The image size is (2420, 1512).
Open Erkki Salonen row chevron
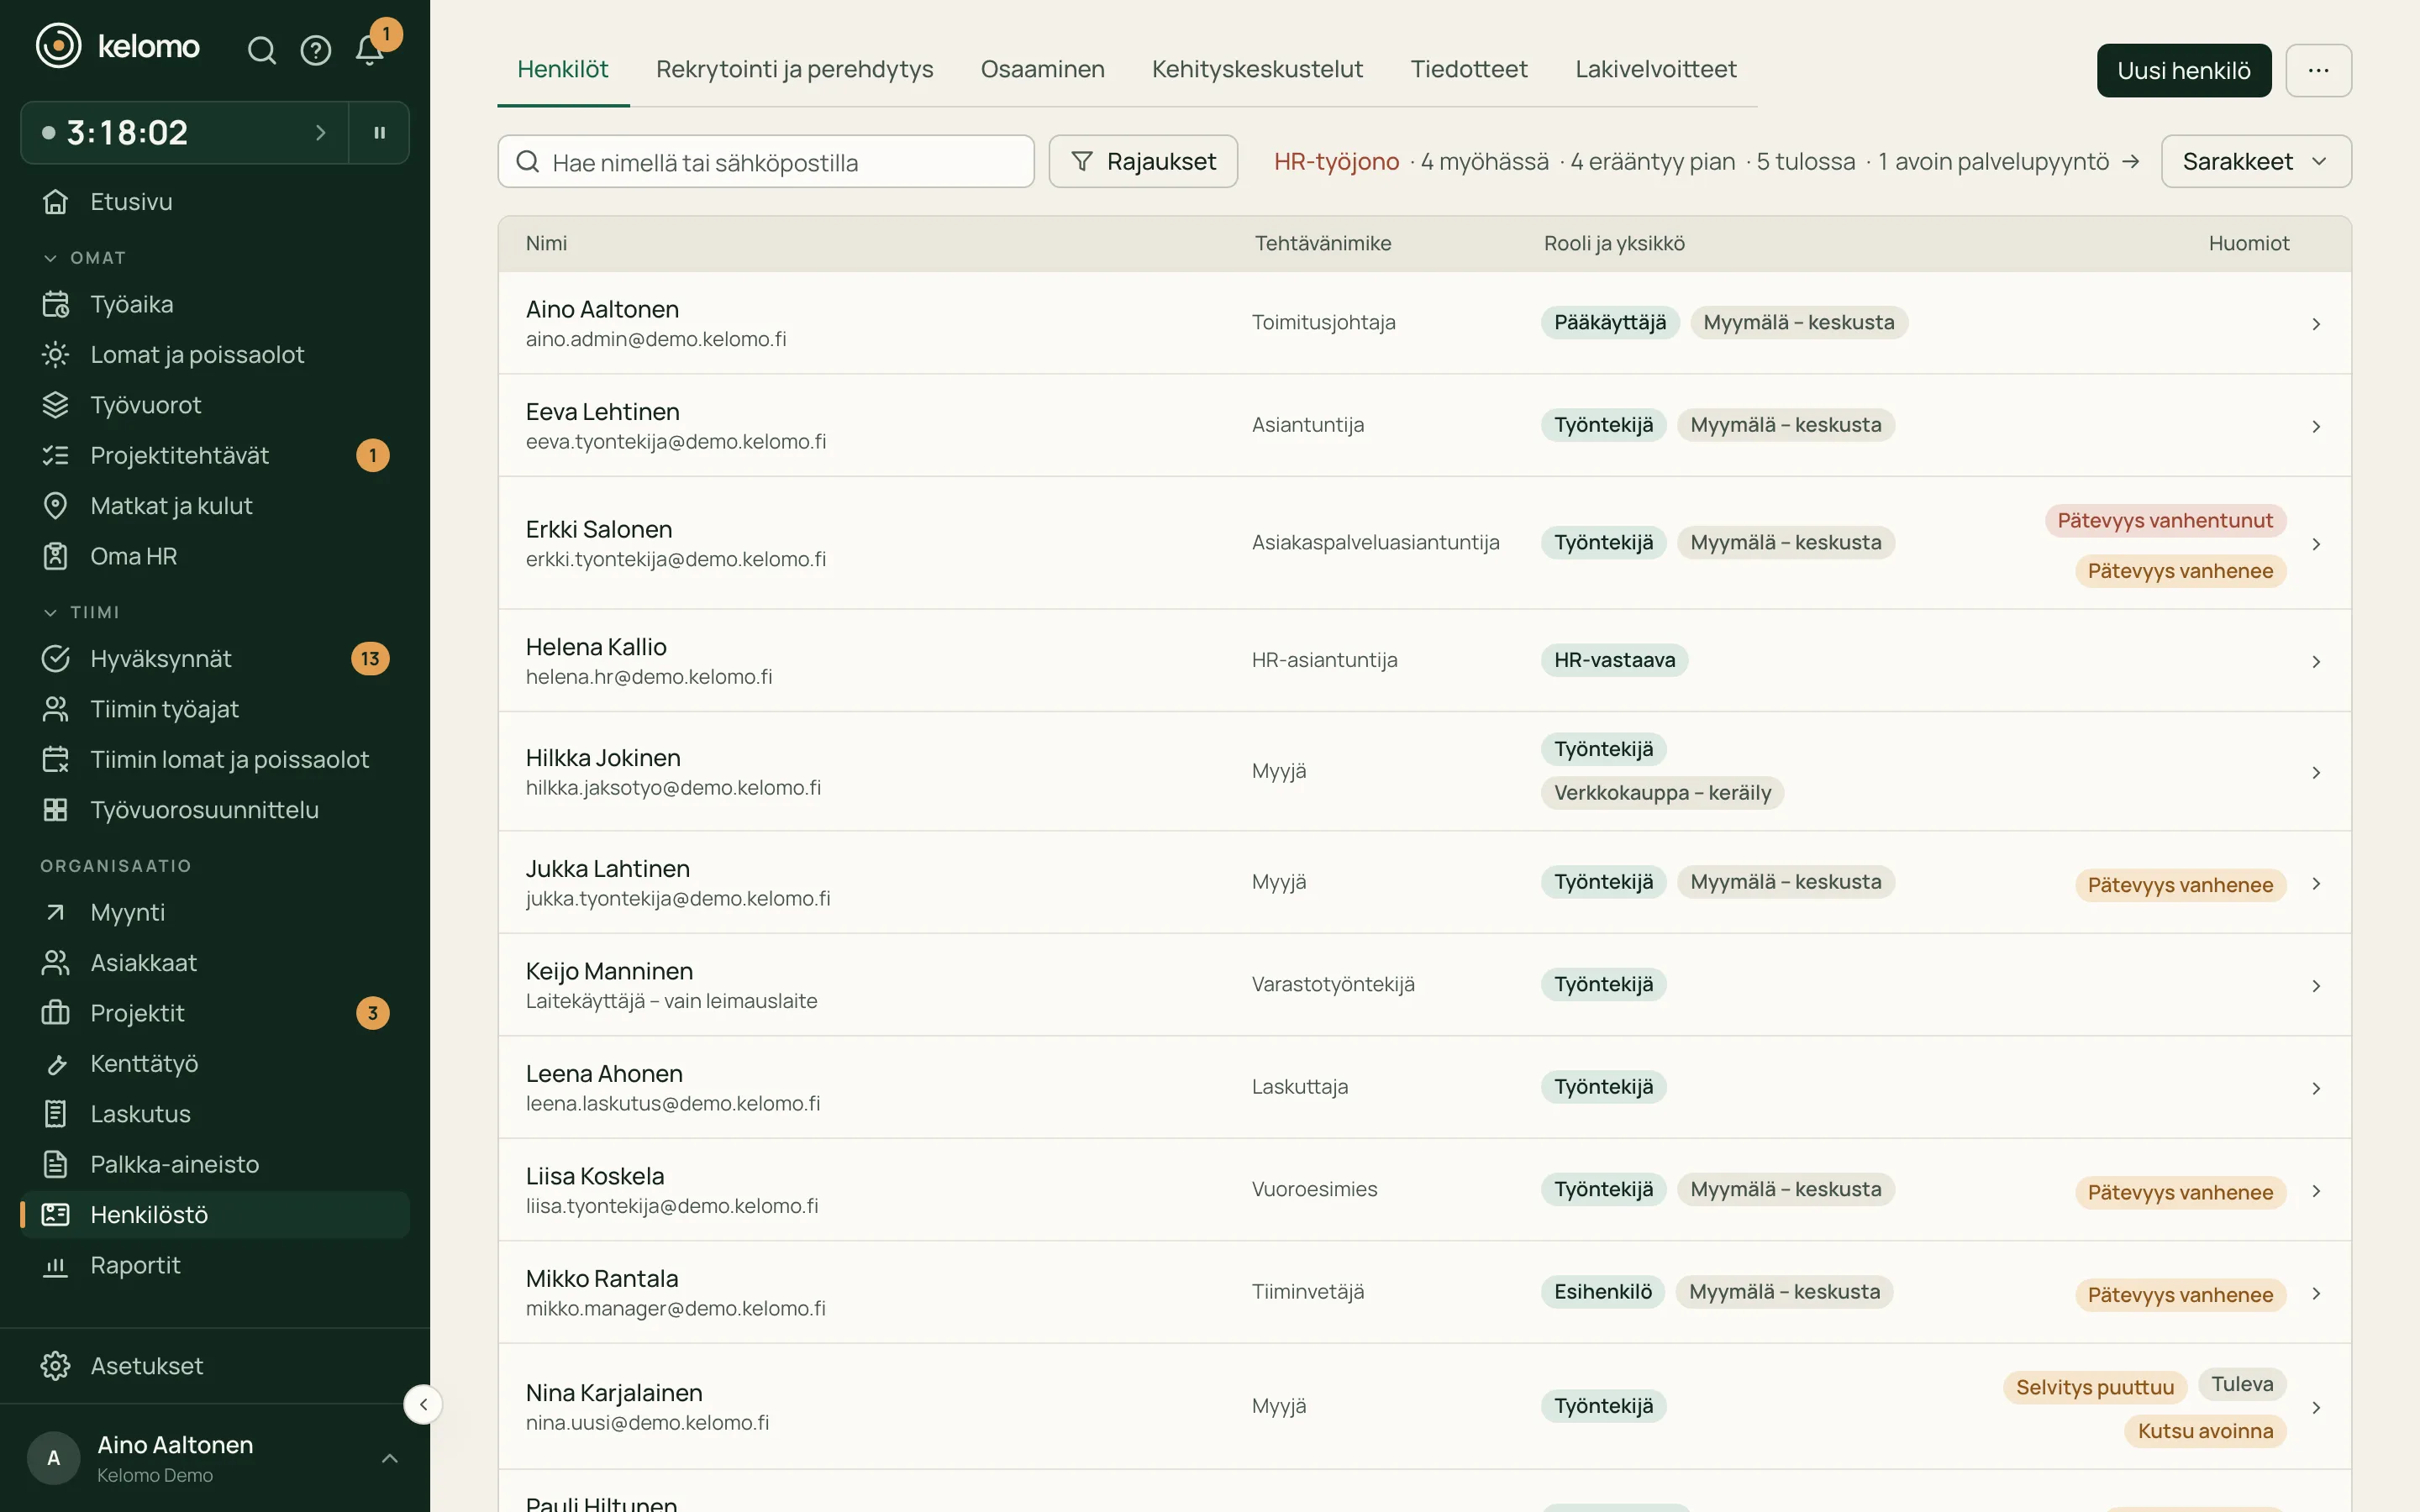click(x=2316, y=544)
